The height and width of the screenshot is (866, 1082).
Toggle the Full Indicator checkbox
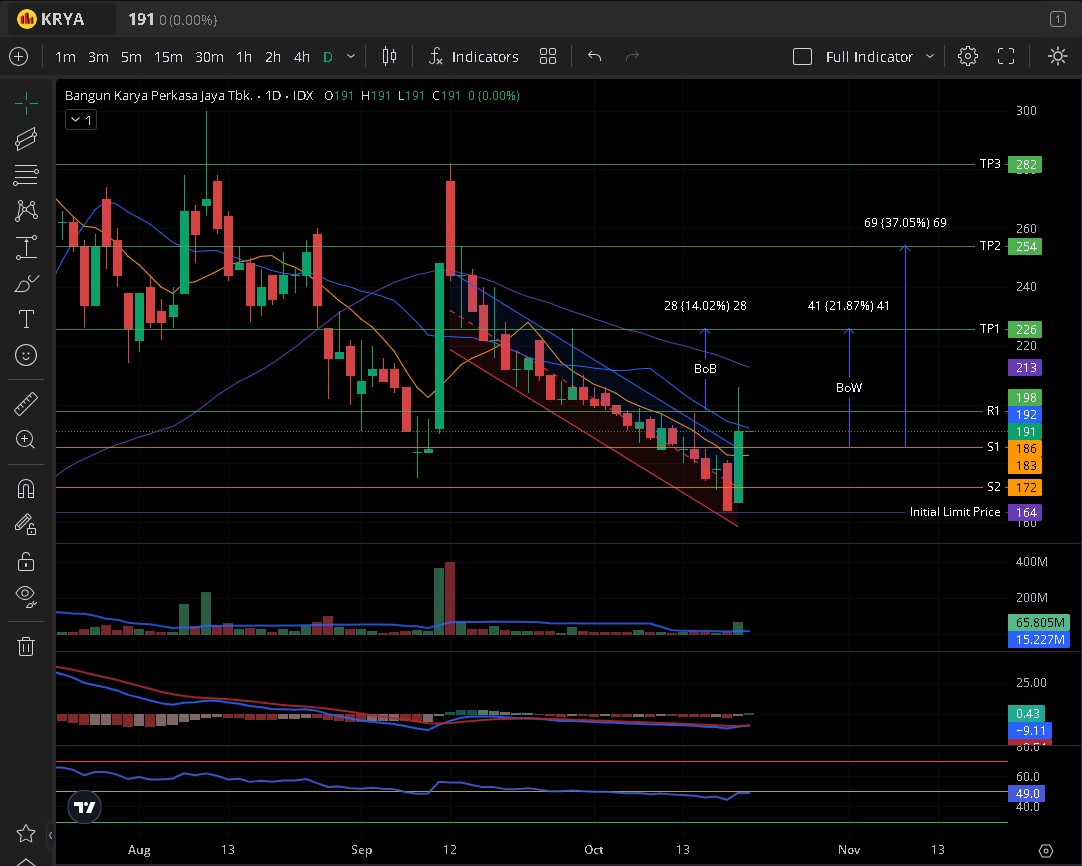point(802,57)
